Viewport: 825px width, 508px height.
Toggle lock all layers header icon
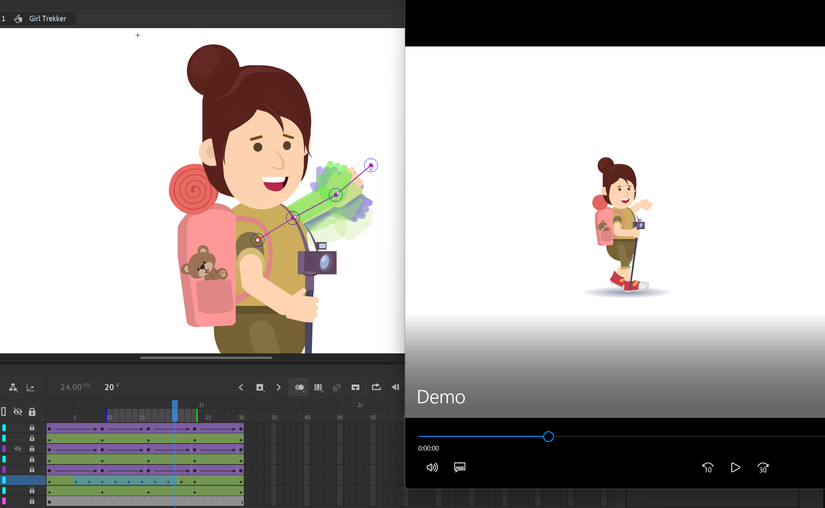(x=32, y=412)
